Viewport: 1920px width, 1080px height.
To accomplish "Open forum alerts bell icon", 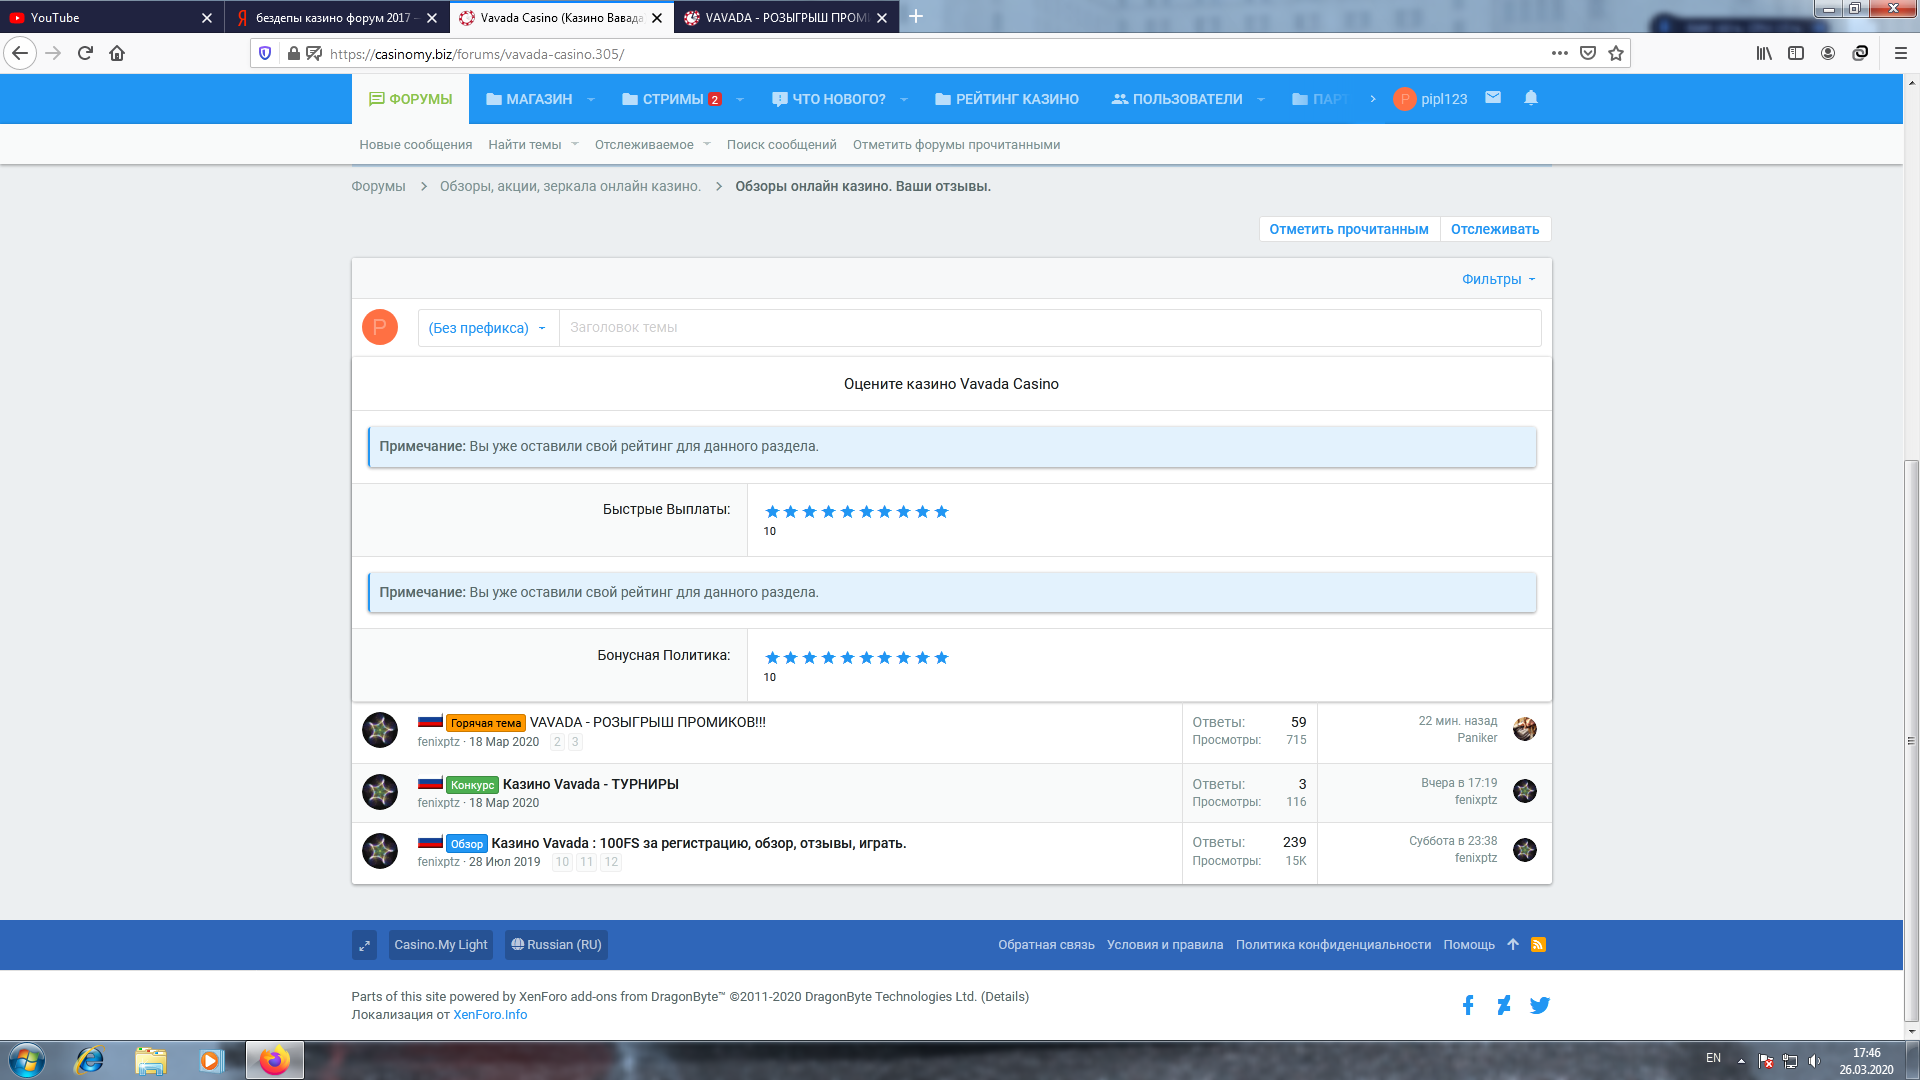I will pyautogui.click(x=1531, y=98).
